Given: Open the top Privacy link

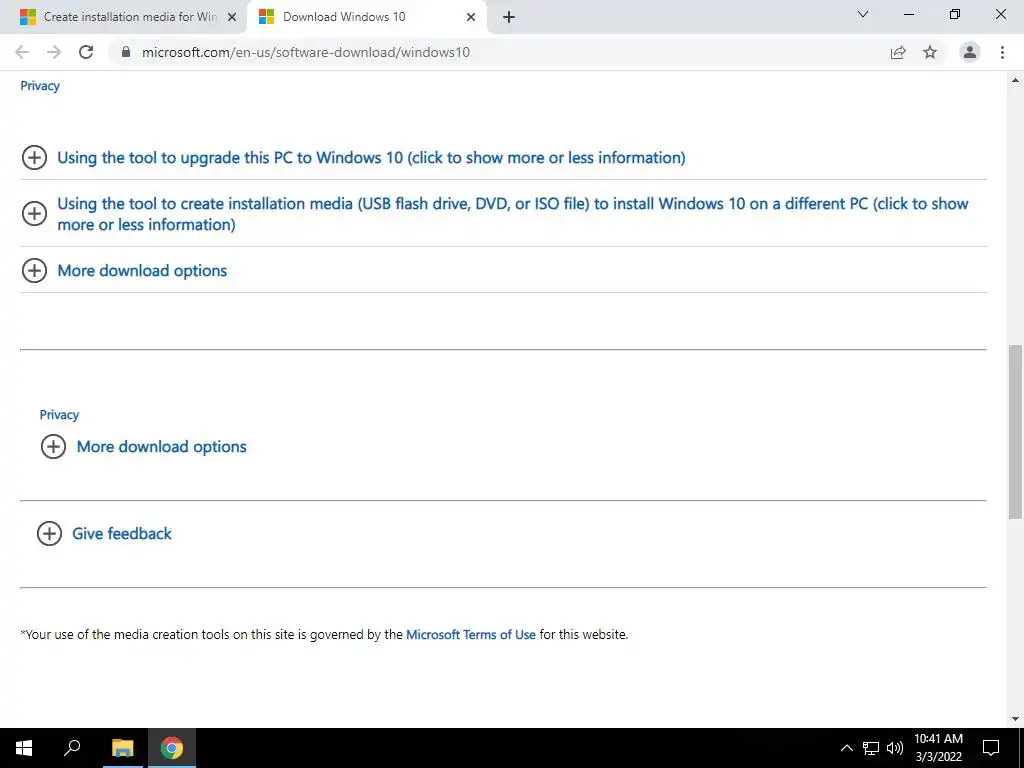Looking at the screenshot, I should (40, 86).
